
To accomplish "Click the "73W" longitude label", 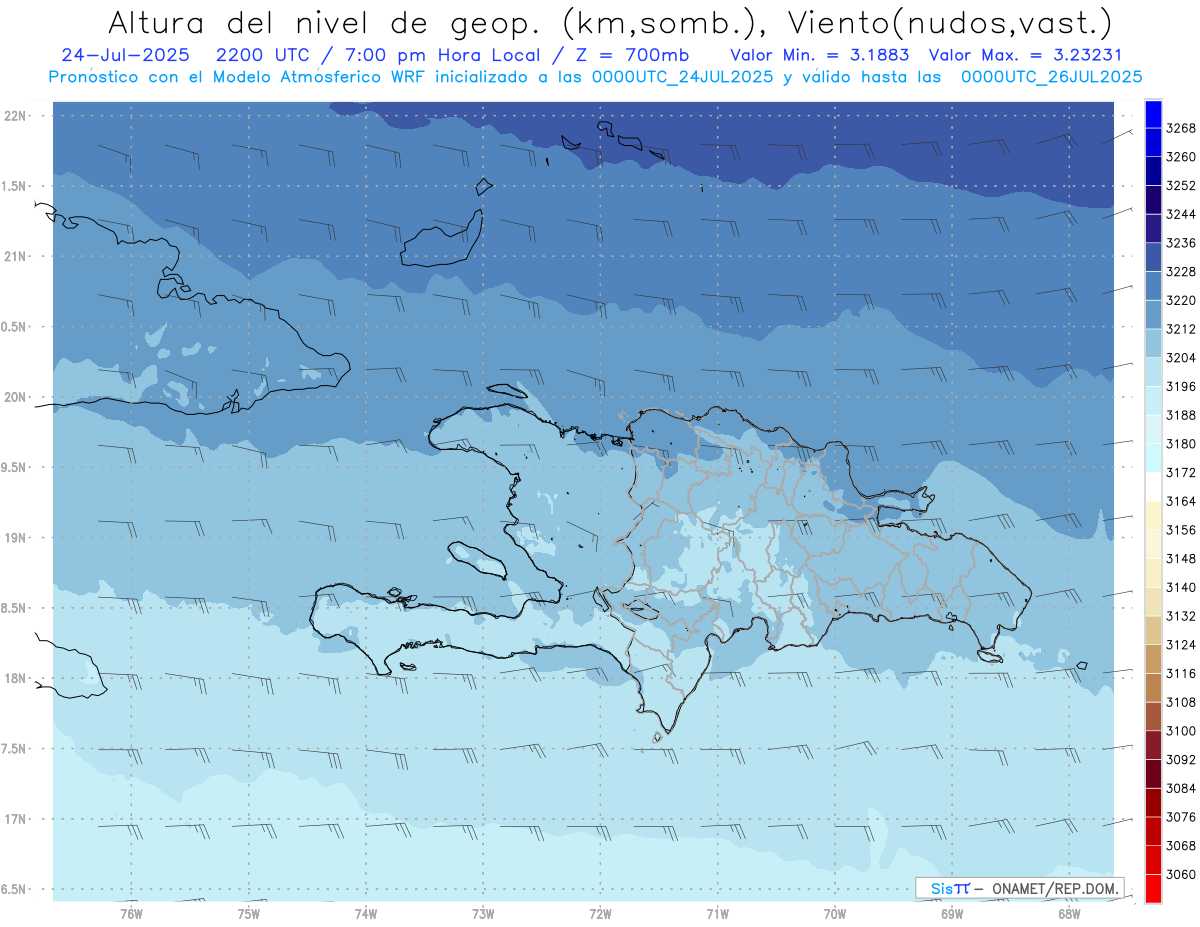I will tap(483, 913).
